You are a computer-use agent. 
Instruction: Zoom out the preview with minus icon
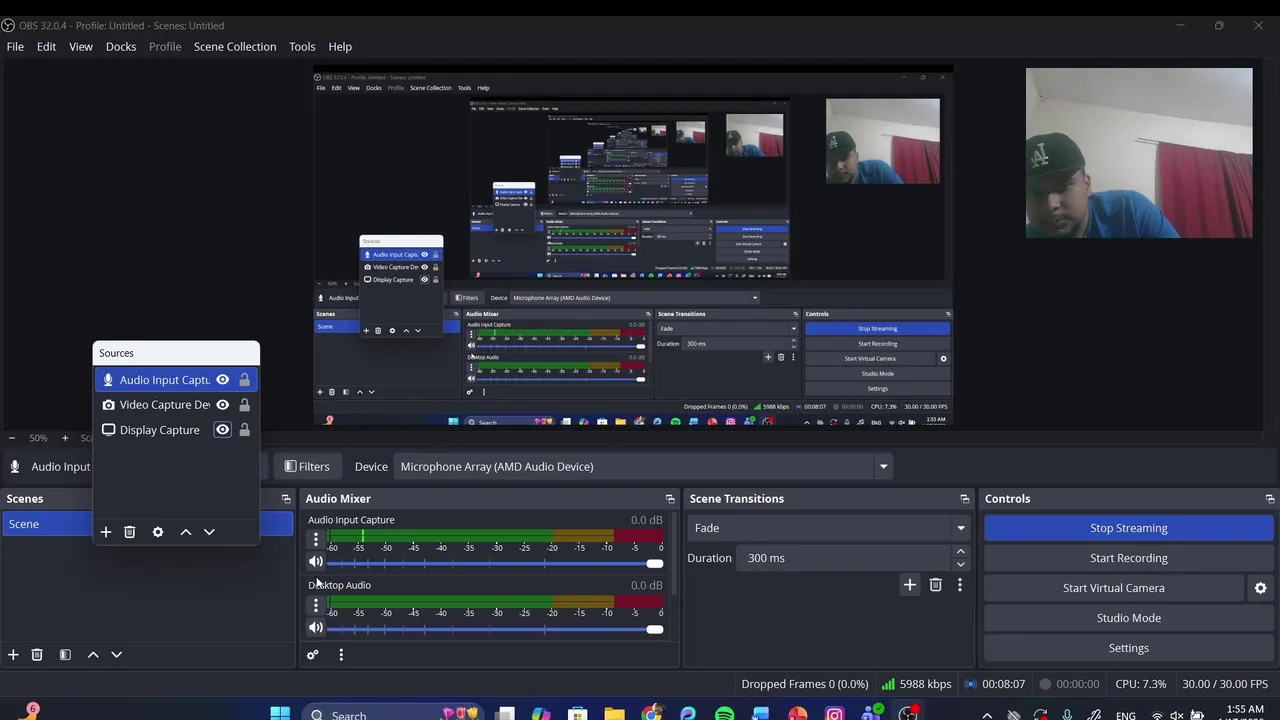click(x=12, y=438)
